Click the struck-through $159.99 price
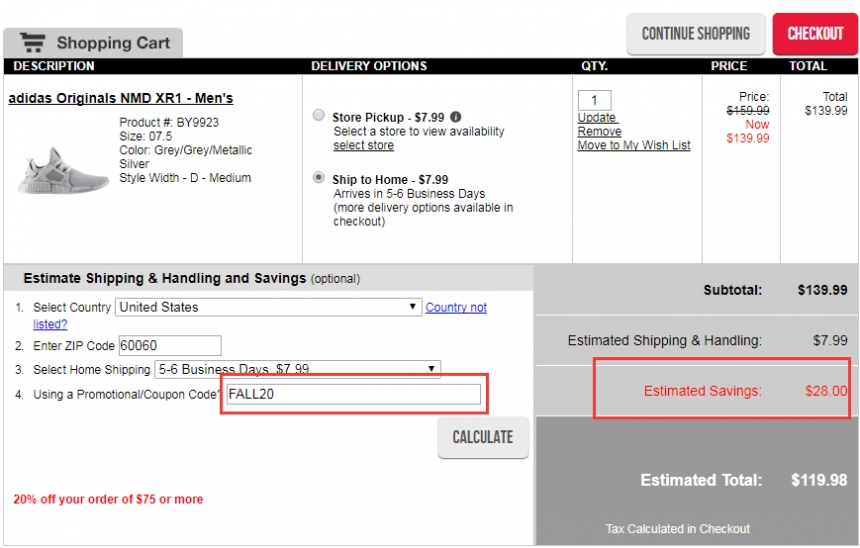Viewport: 860px width, 548px height. [x=748, y=110]
